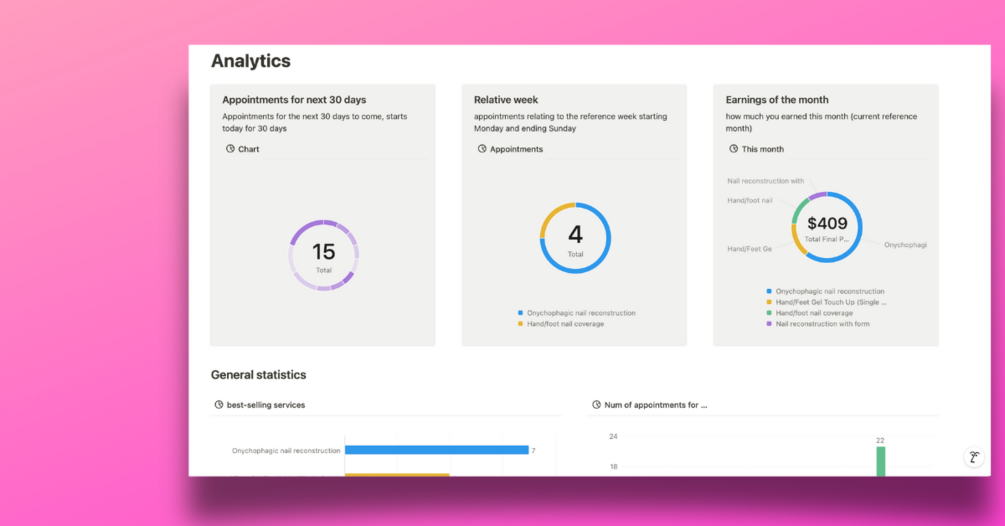Click Onychophagic nail reconstruction label in Relative week legend

click(581, 313)
